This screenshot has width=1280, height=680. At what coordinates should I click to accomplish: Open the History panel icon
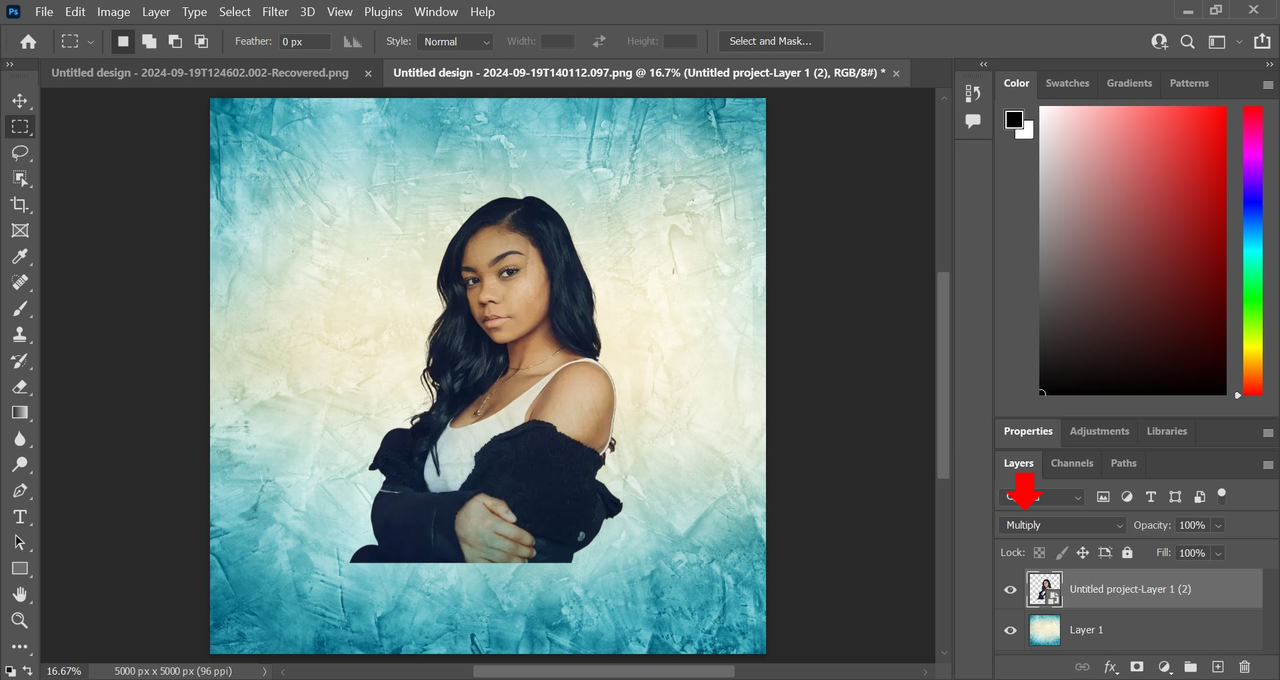coord(974,93)
